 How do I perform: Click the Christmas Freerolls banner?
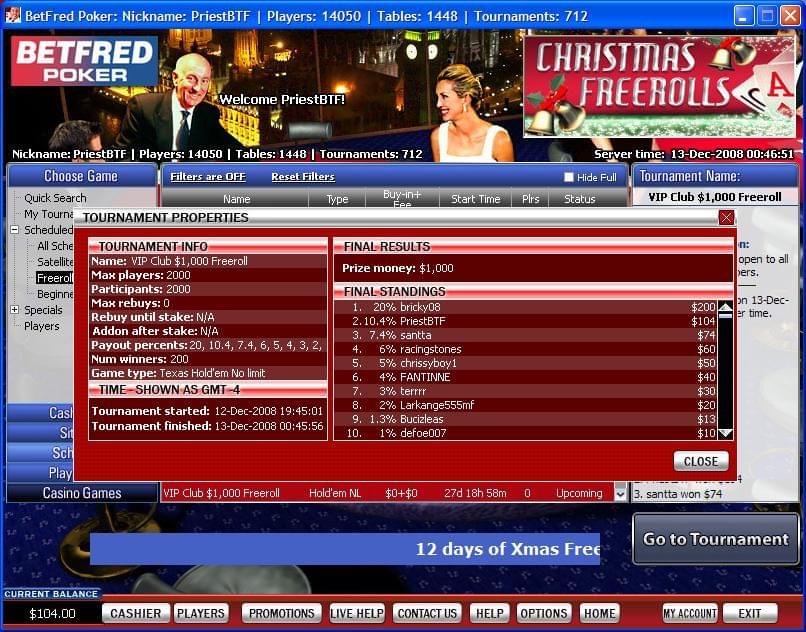pyautogui.click(x=660, y=86)
